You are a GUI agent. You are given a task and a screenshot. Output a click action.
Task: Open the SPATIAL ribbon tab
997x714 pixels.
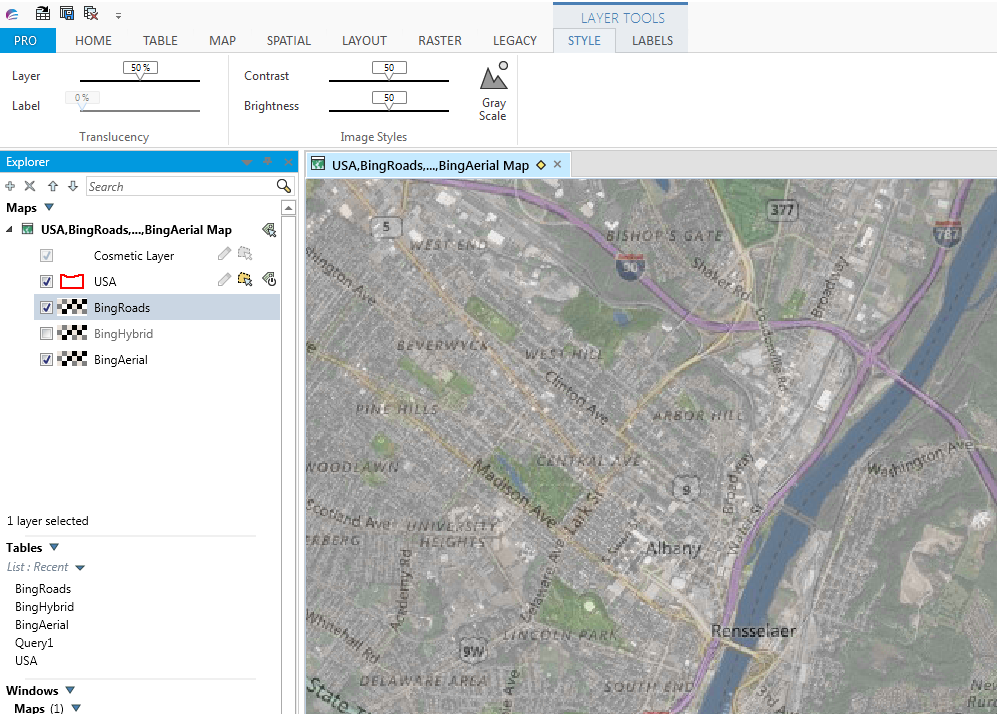(288, 41)
